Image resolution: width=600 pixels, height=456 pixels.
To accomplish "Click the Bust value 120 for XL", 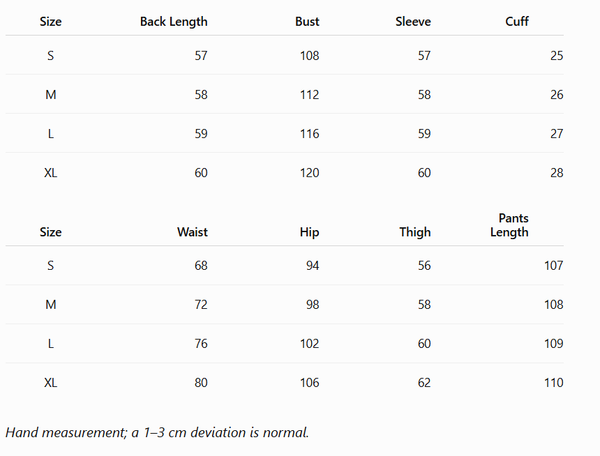I will click(x=310, y=173).
